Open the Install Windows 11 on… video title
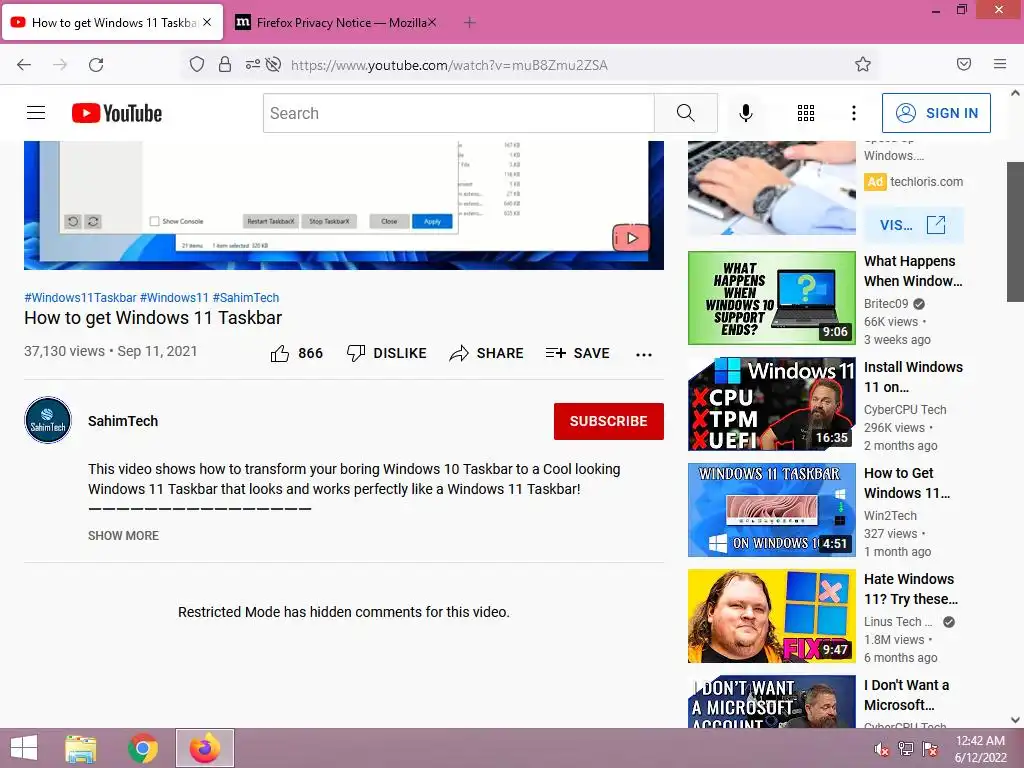The width and height of the screenshot is (1024, 768). coord(913,377)
